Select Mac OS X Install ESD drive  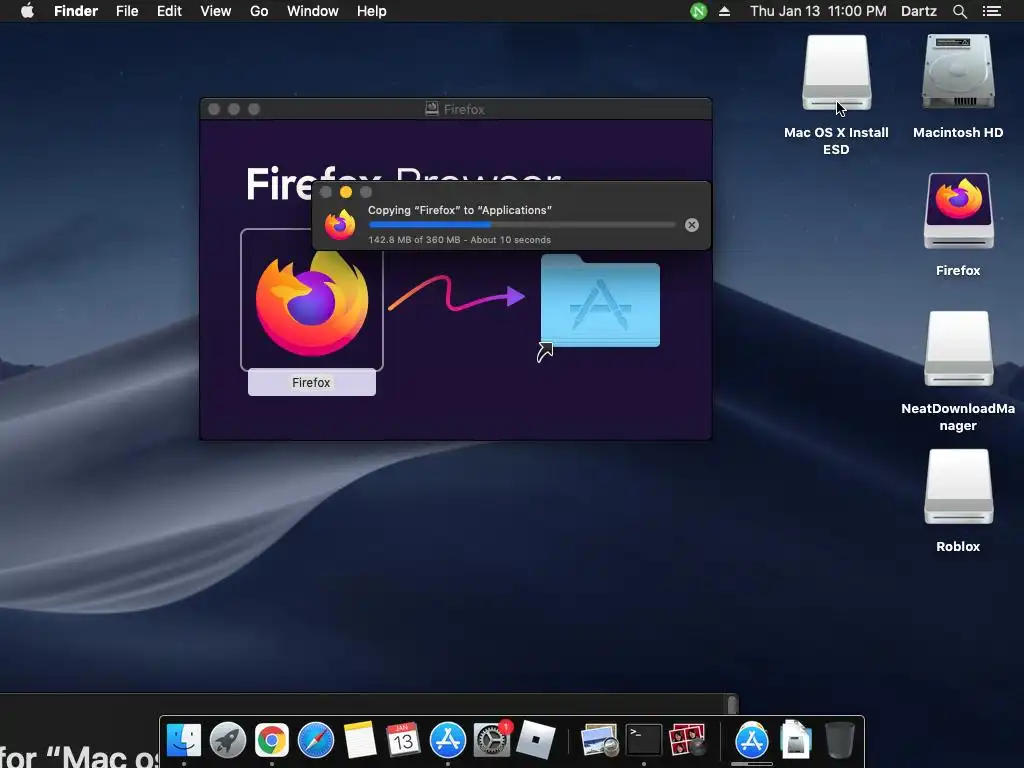pos(837,72)
